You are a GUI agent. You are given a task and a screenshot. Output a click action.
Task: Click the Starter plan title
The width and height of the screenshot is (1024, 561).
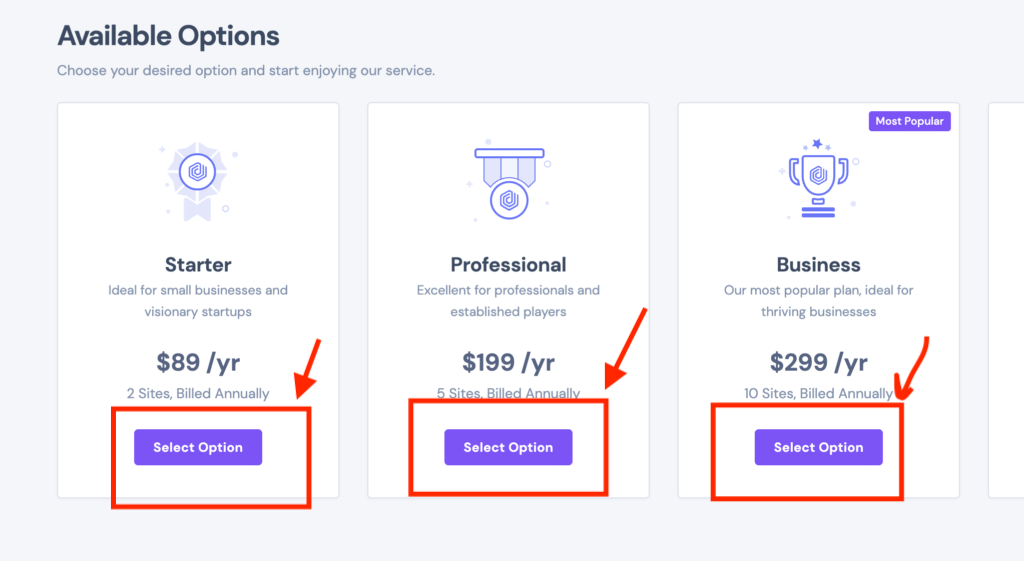[x=198, y=264]
